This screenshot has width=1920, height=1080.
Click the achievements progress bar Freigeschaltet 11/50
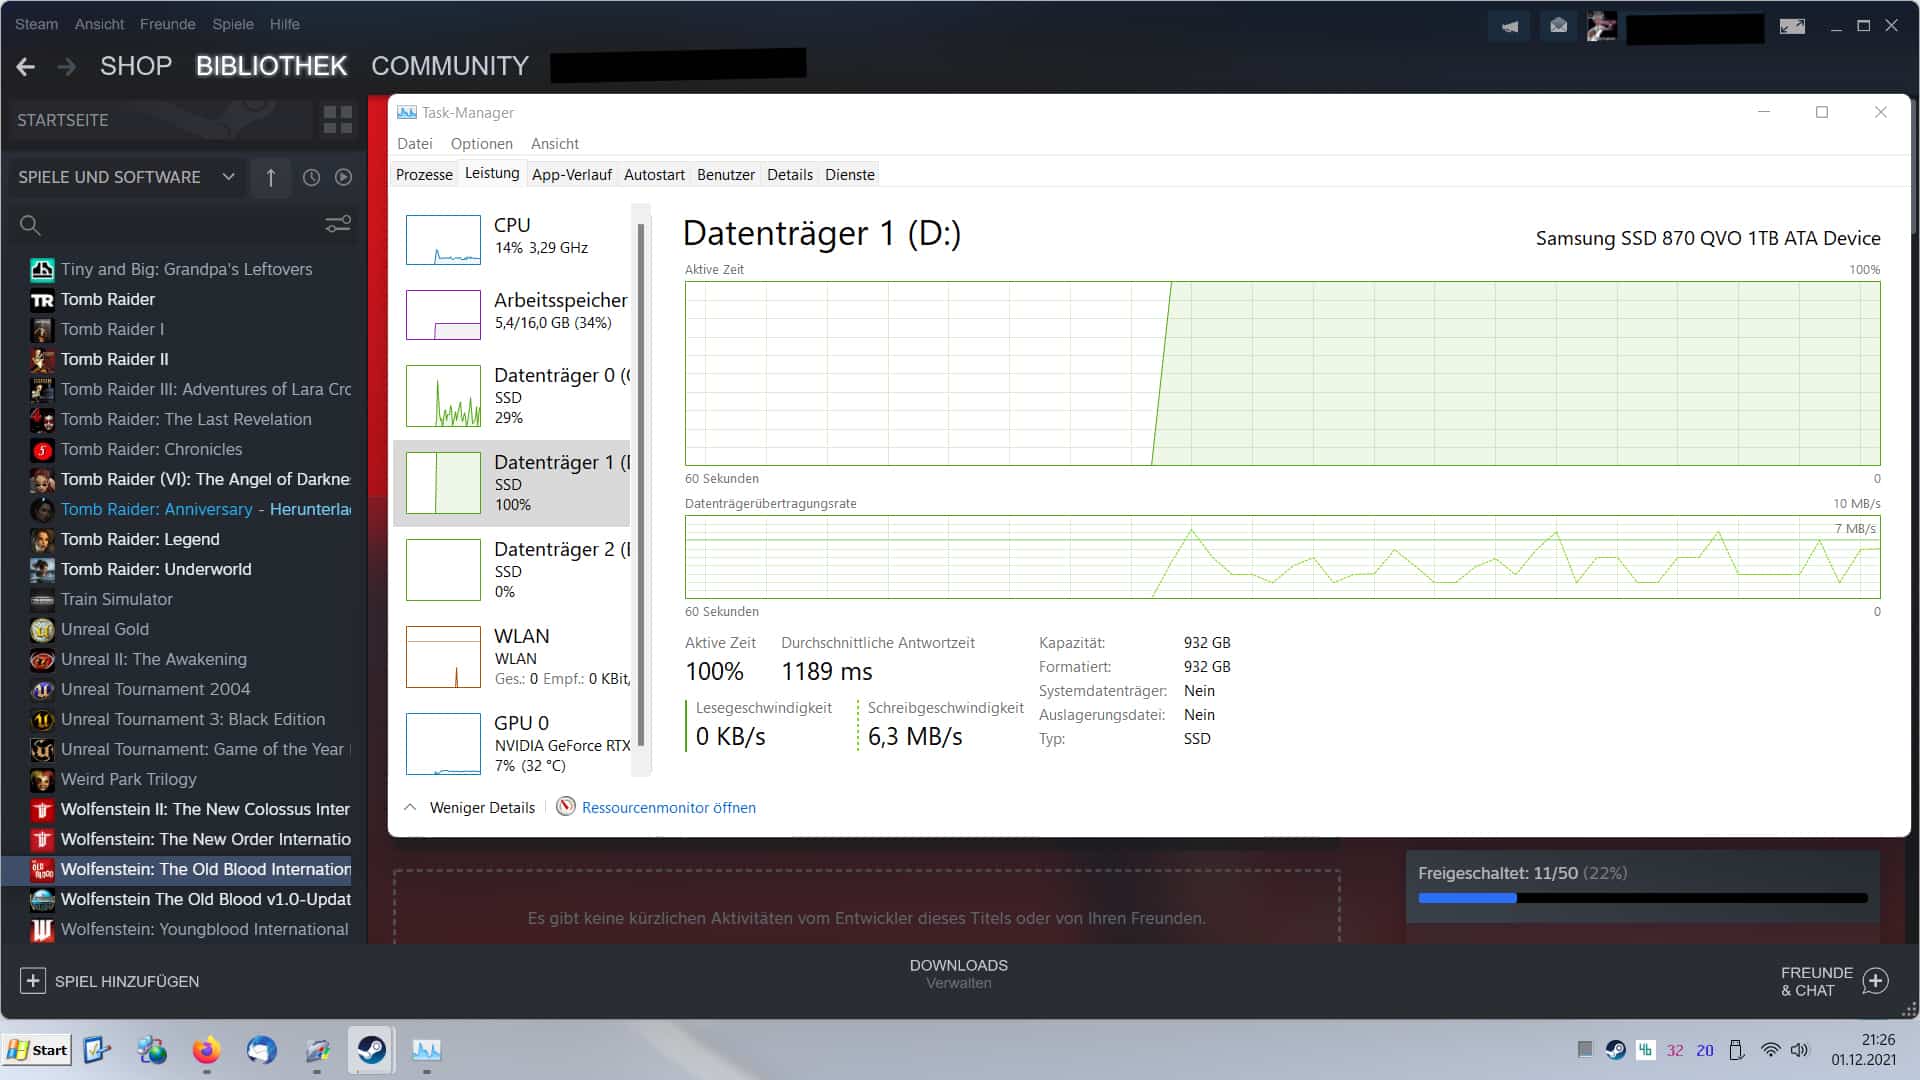[x=1642, y=898]
